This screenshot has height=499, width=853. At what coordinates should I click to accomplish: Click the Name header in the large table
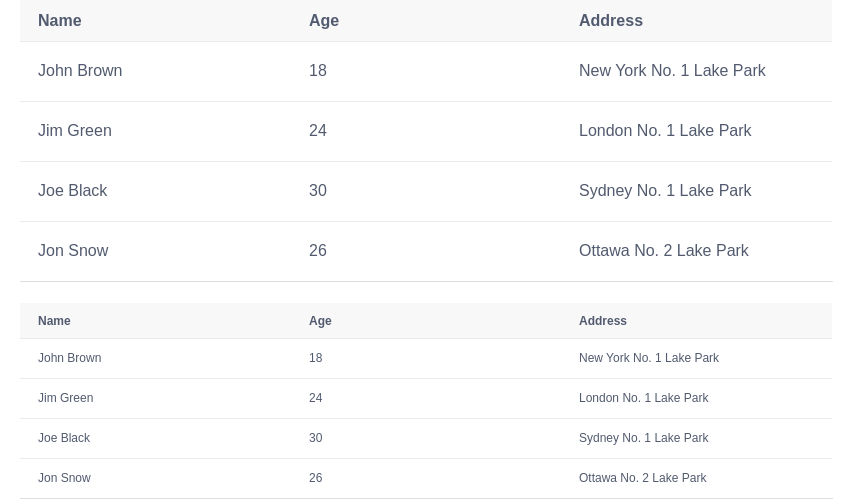point(59,20)
